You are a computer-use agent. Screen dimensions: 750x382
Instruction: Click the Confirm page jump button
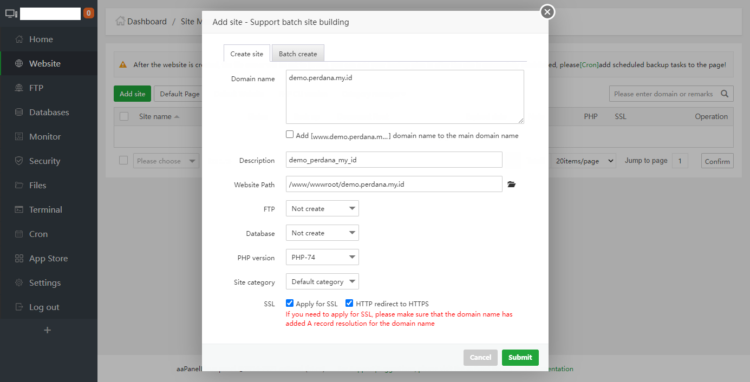(717, 161)
